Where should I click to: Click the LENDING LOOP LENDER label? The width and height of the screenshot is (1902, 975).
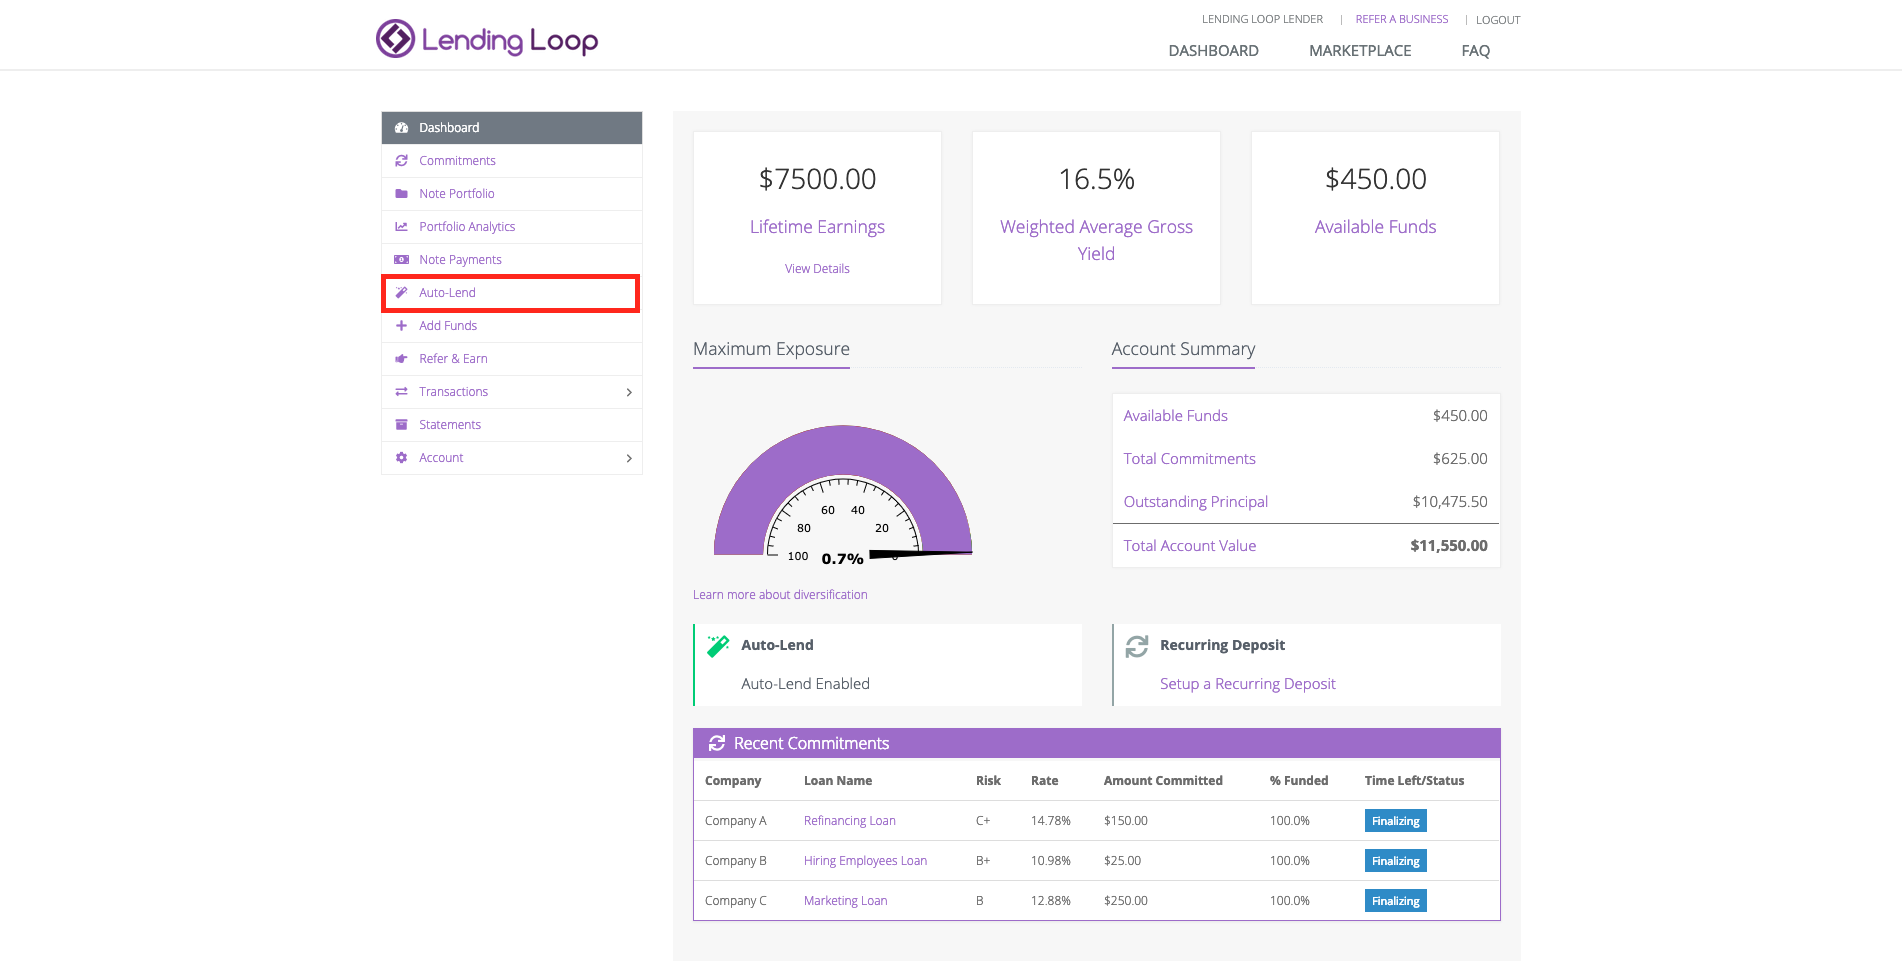[x=1262, y=19]
